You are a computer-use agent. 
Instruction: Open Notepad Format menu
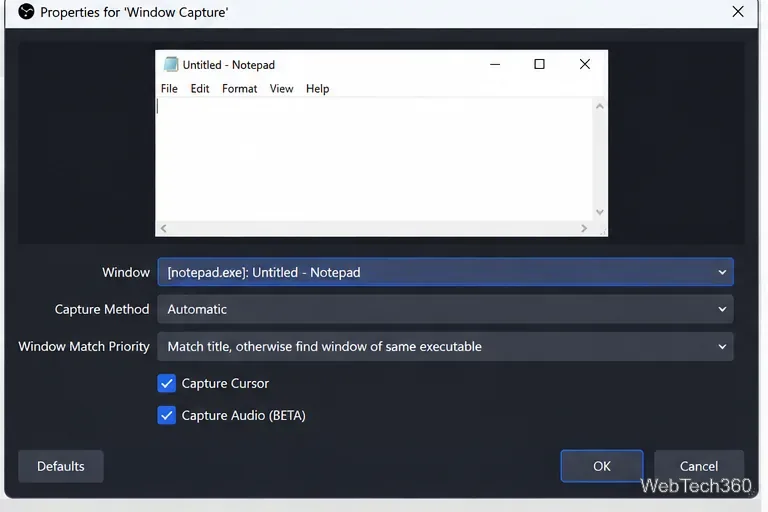[240, 89]
